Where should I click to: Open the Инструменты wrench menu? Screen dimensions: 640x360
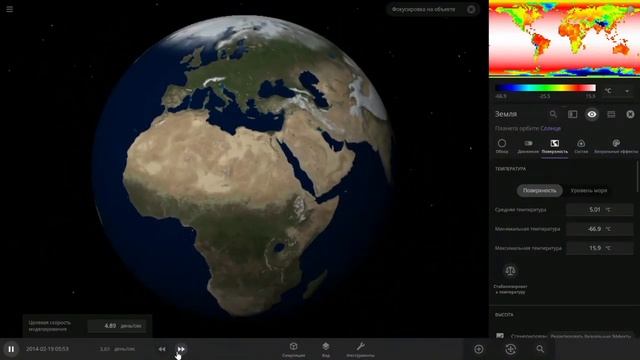tap(360, 350)
